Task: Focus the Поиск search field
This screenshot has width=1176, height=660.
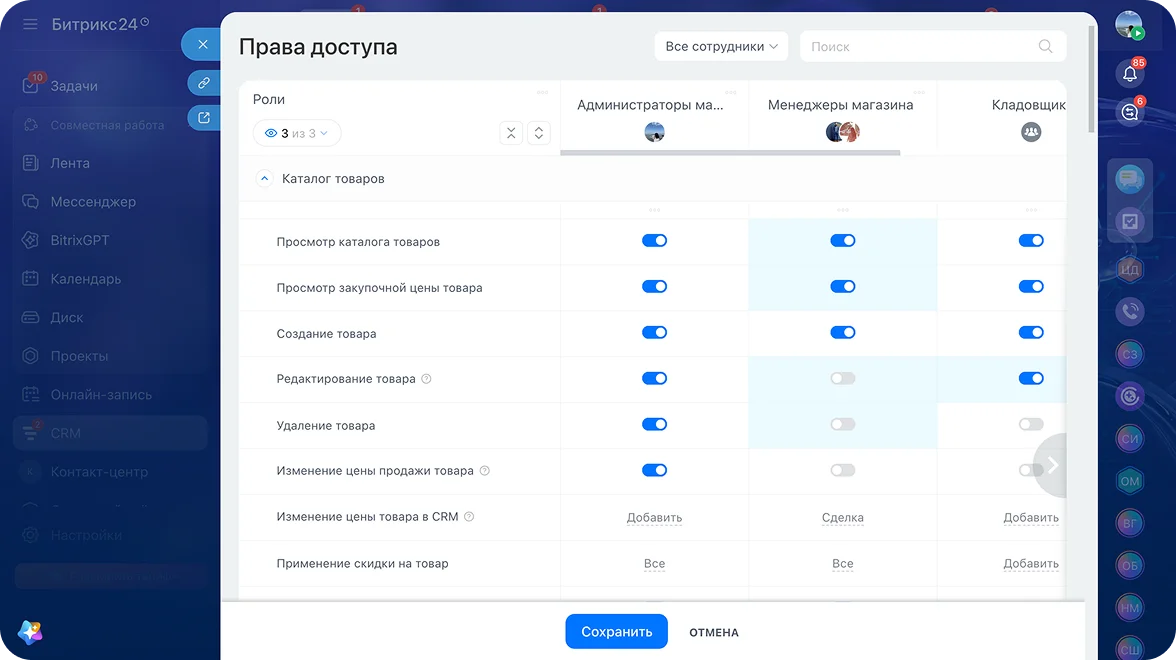Action: 933,46
